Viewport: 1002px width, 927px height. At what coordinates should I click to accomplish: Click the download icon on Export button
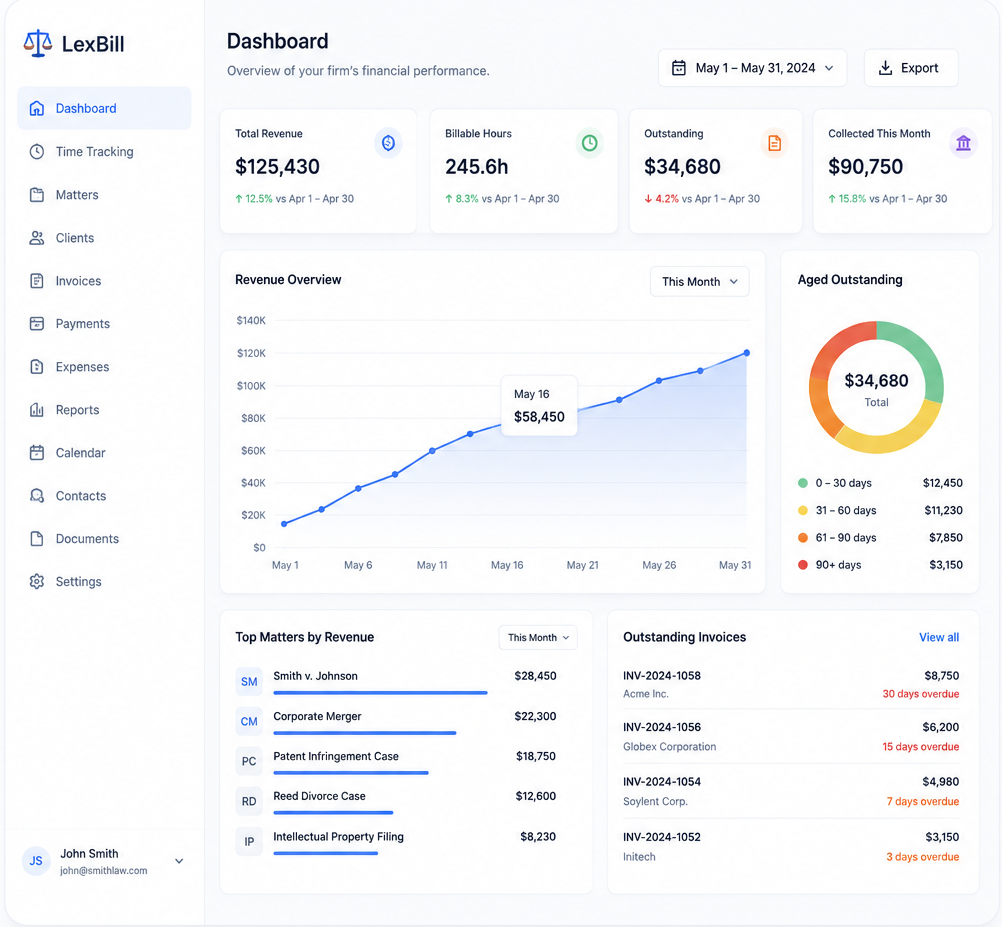(x=885, y=68)
